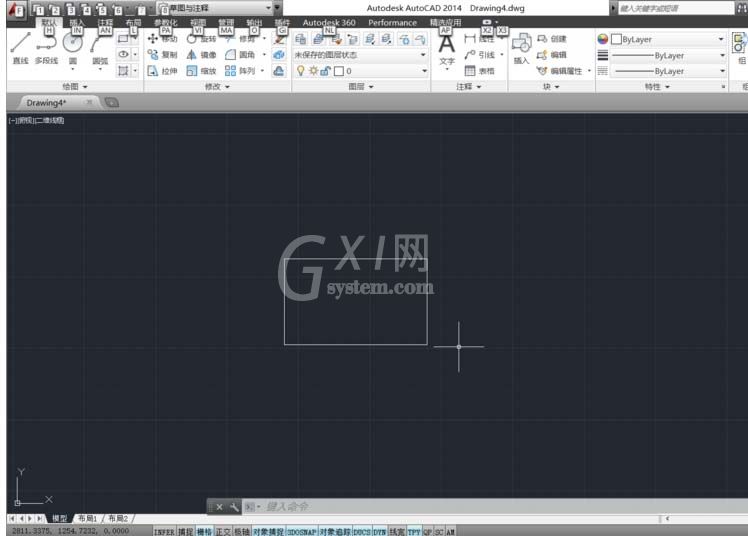Expand the Annotation (注释) panel
Screen dimensions: 748x536
(x=468, y=86)
